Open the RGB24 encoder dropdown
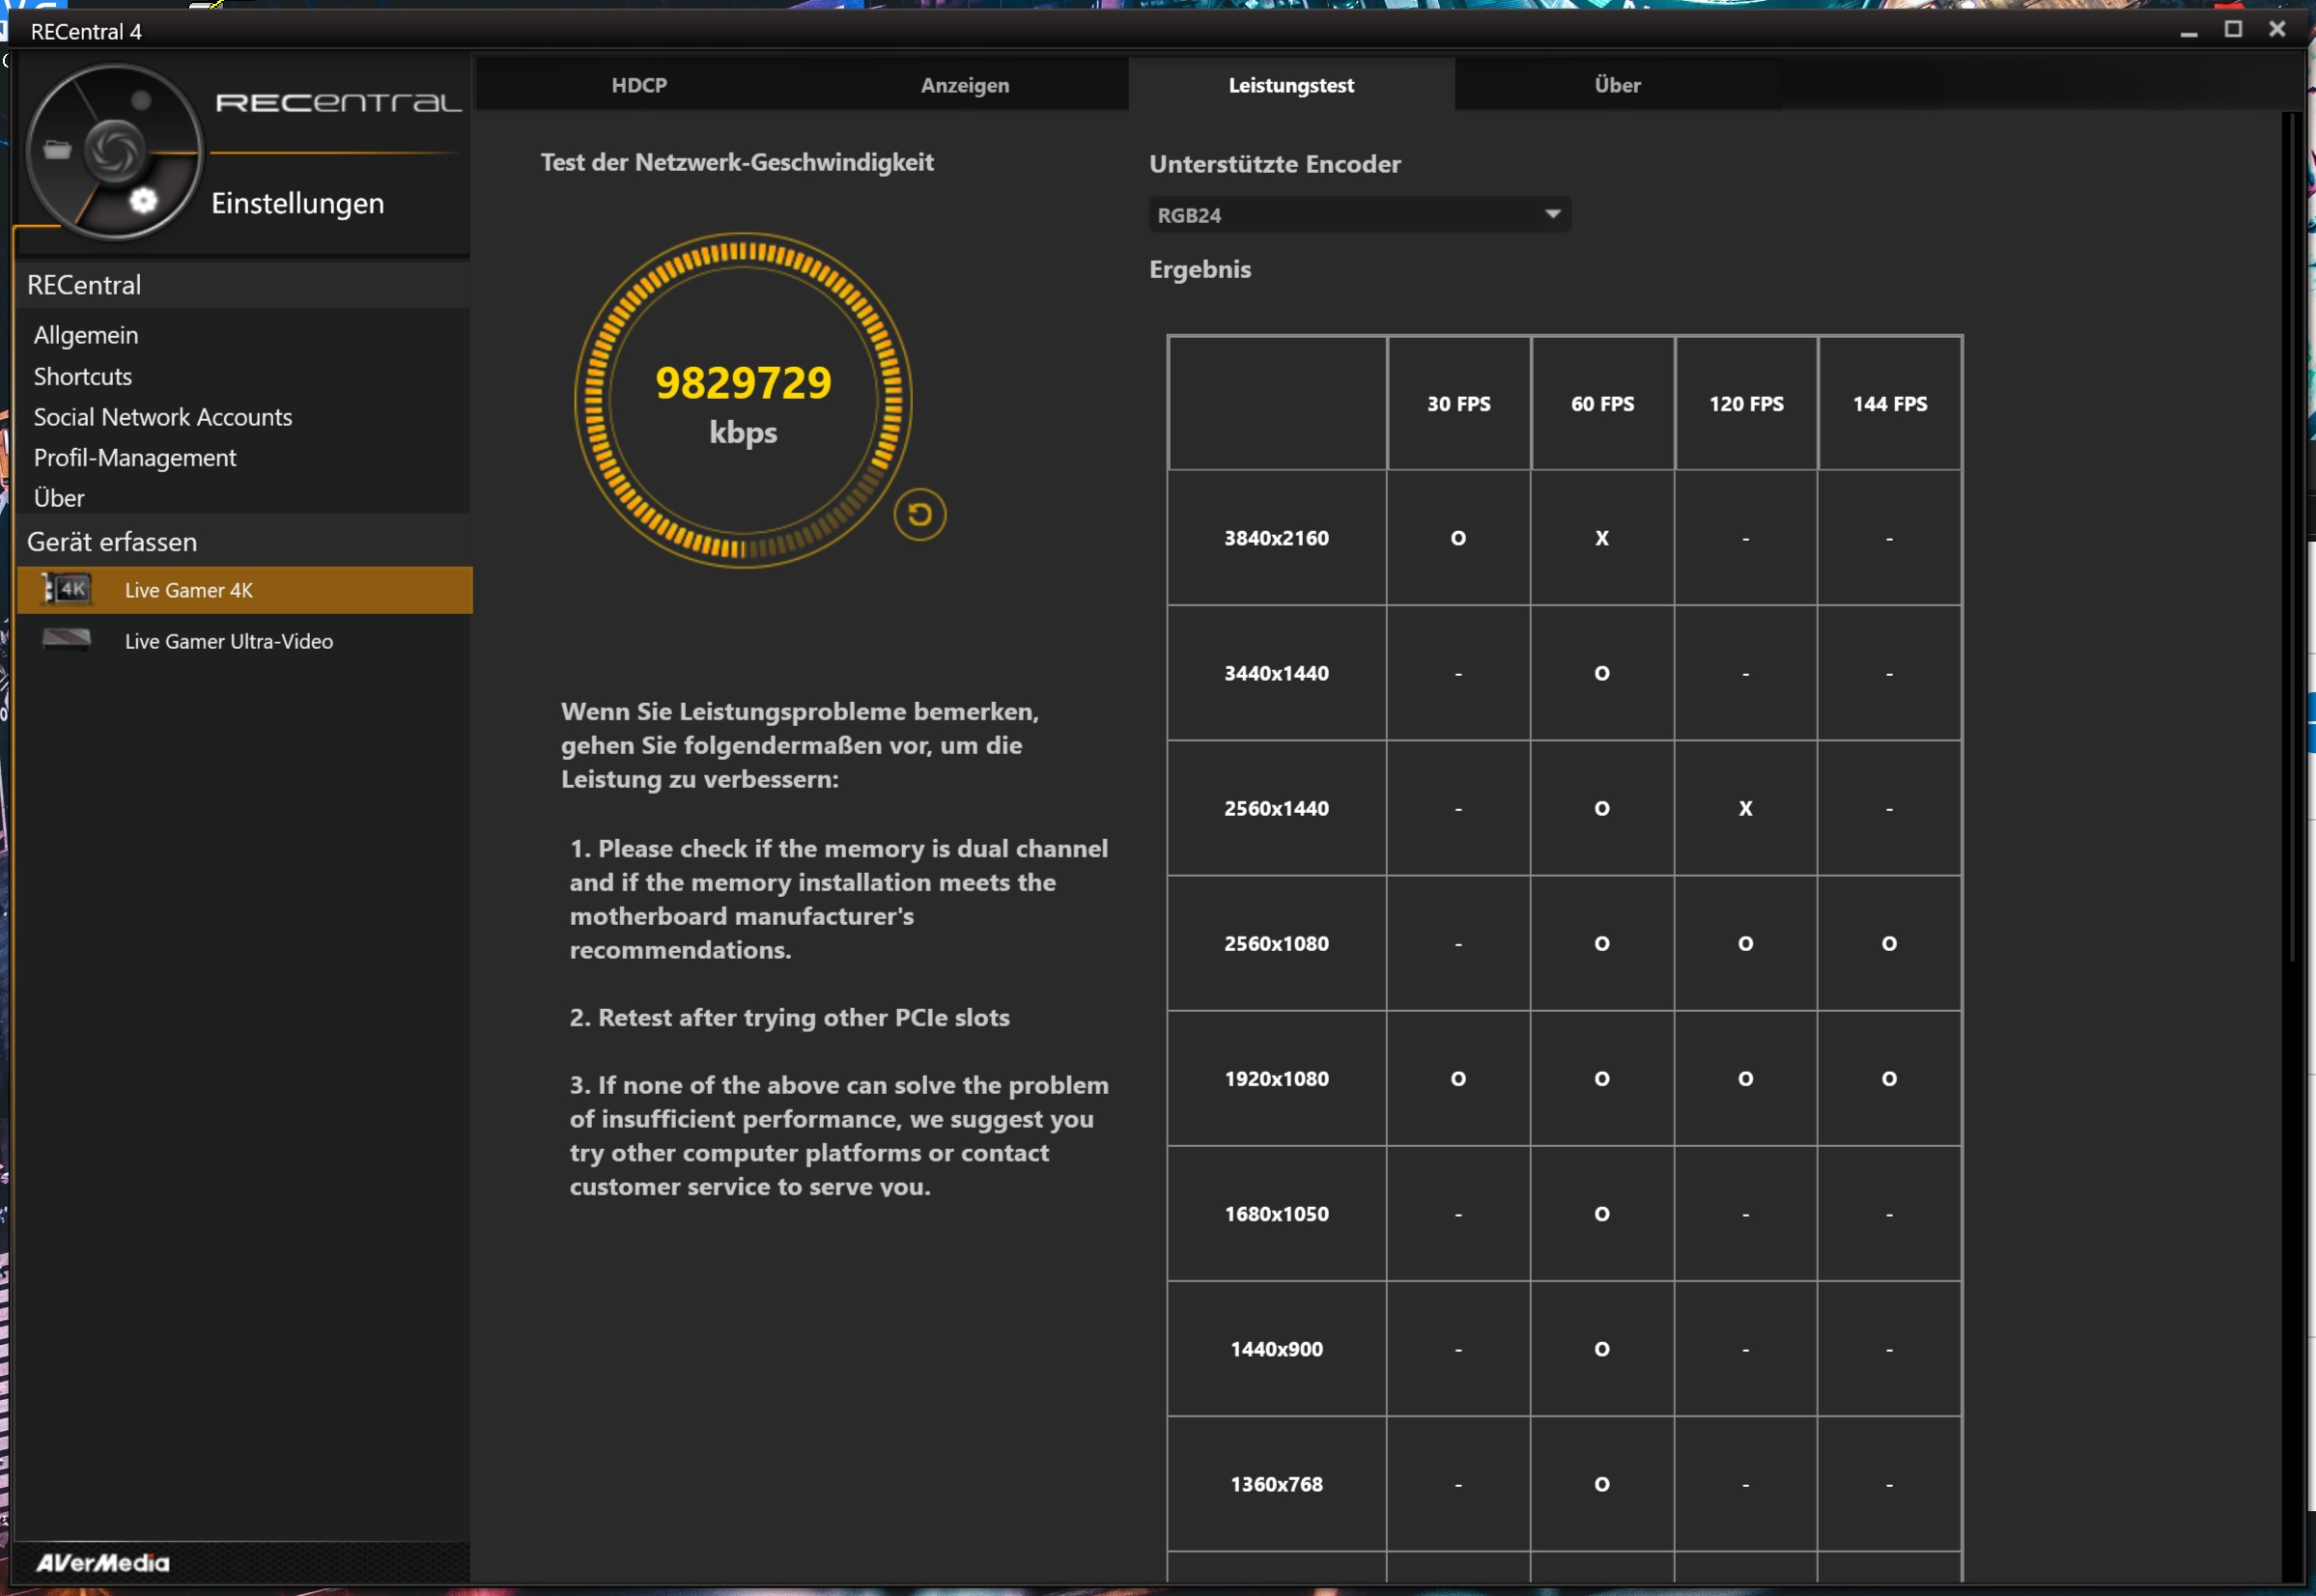The width and height of the screenshot is (2316, 1596). (1359, 215)
